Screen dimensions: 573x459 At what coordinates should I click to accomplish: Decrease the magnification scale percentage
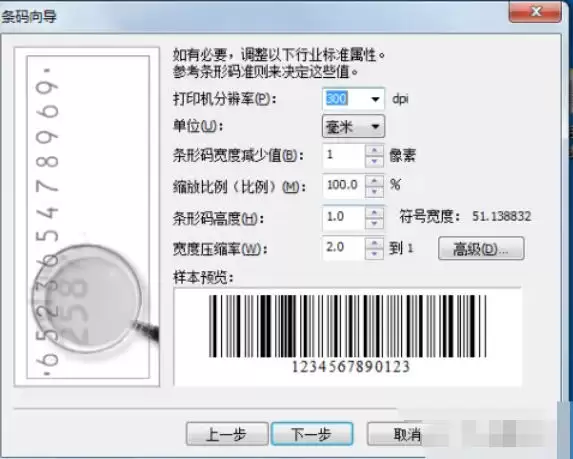pyautogui.click(x=374, y=191)
